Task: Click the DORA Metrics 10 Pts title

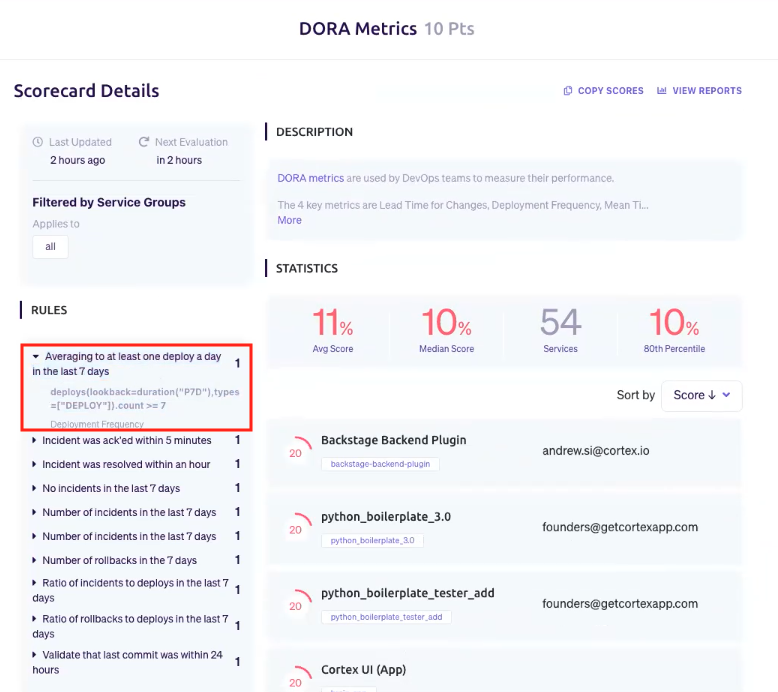Action: point(387,29)
